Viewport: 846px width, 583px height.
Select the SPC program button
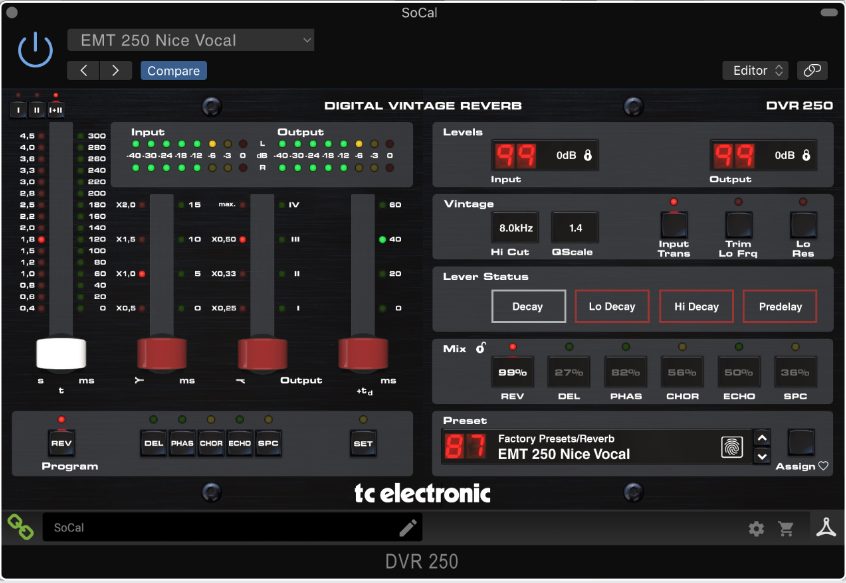(x=268, y=443)
